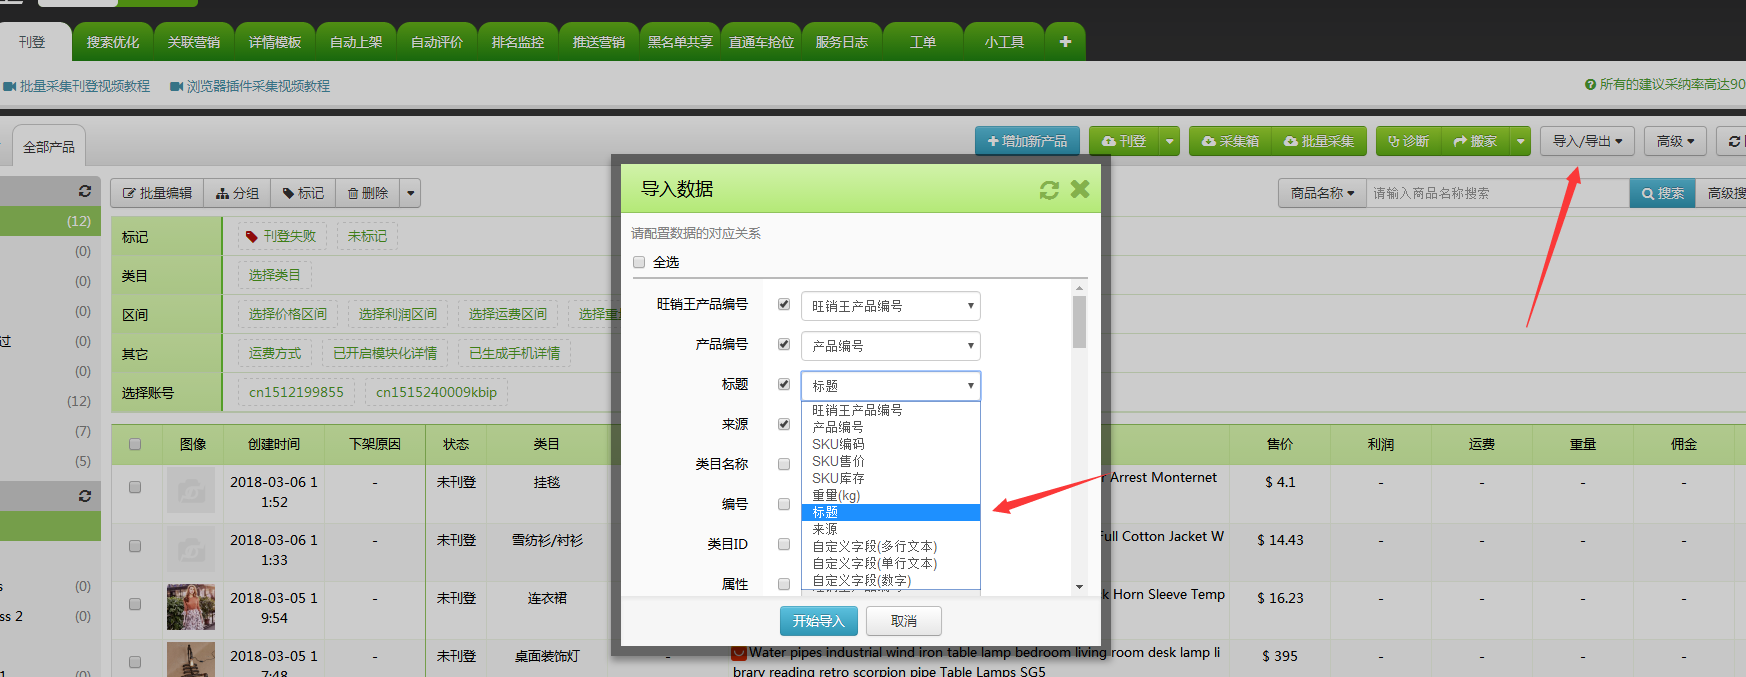This screenshot has height=677, width=1746.
Task: Open the 连衣裙 product thumbnail image
Action: pos(191,607)
